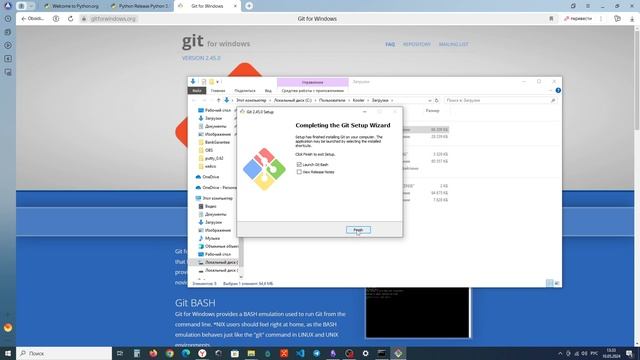Launch Edge from the taskbar

186,353
